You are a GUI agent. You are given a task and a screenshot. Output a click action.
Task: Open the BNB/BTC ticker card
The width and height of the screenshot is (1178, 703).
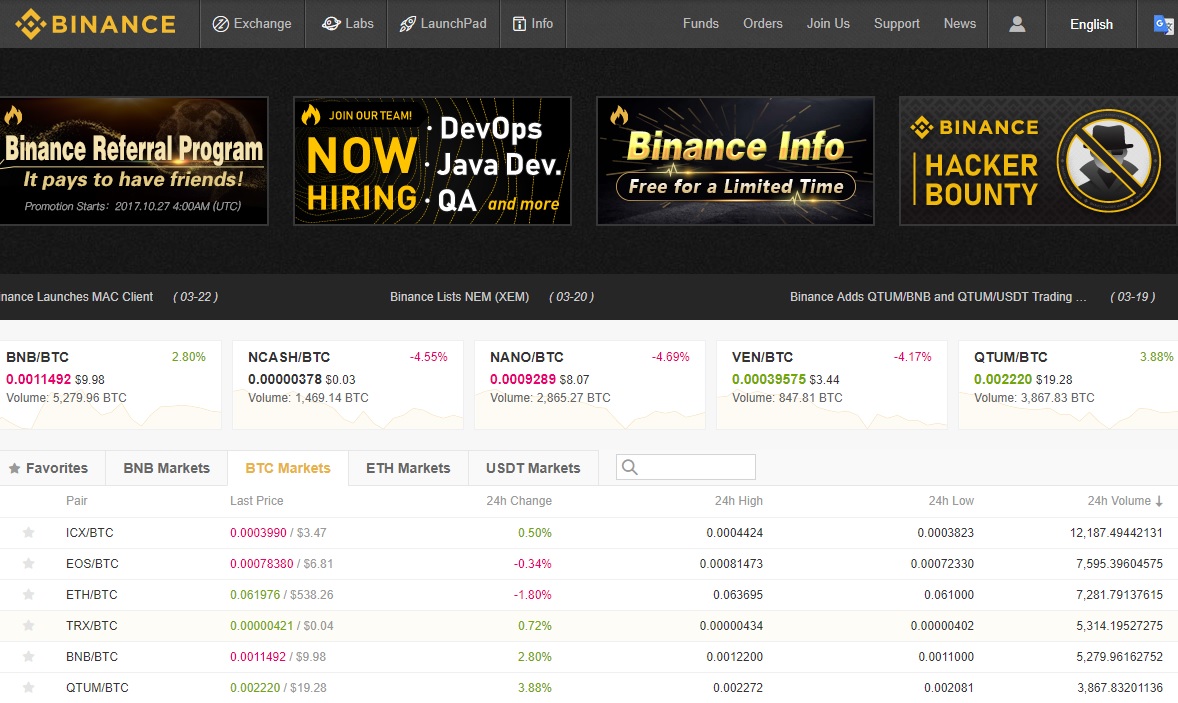pyautogui.click(x=110, y=385)
